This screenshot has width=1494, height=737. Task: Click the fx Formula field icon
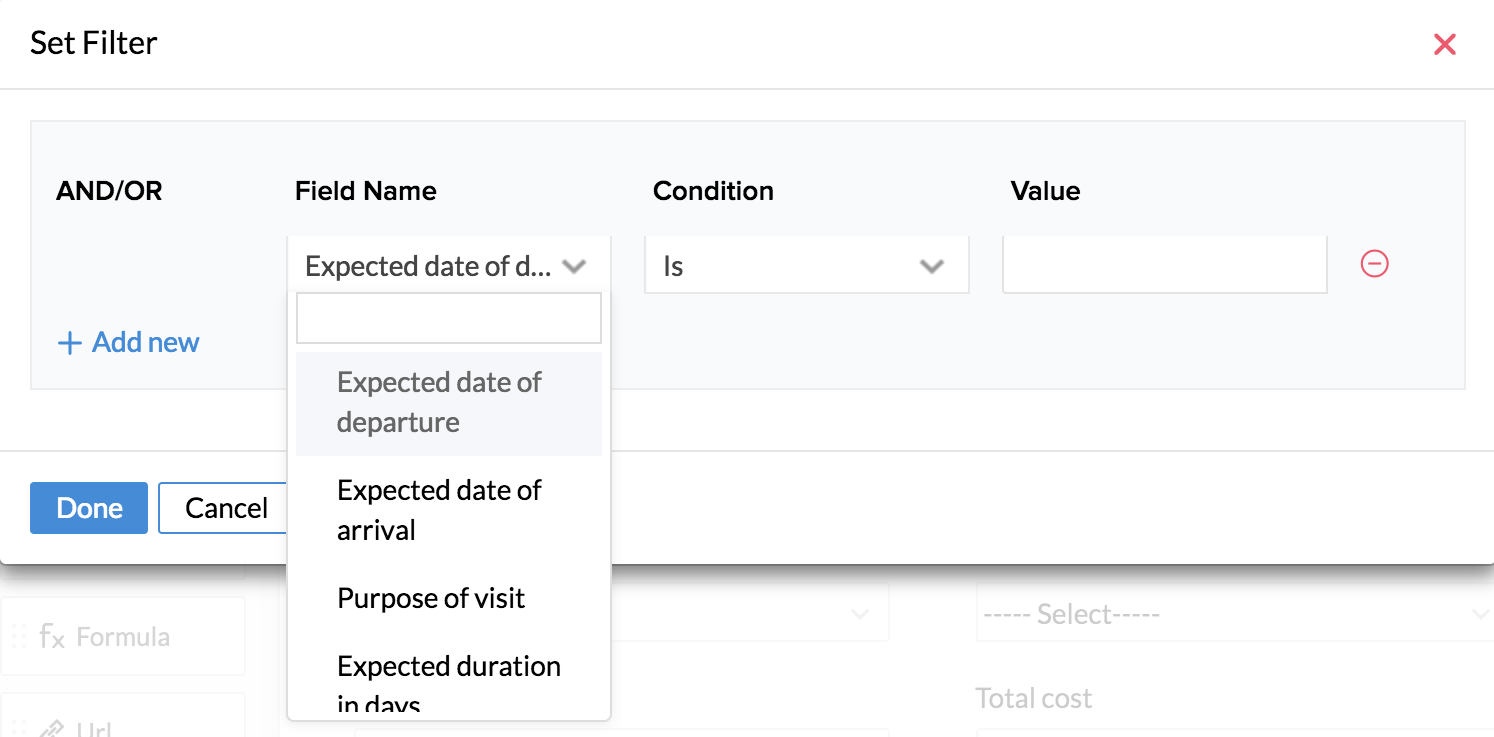coord(52,637)
